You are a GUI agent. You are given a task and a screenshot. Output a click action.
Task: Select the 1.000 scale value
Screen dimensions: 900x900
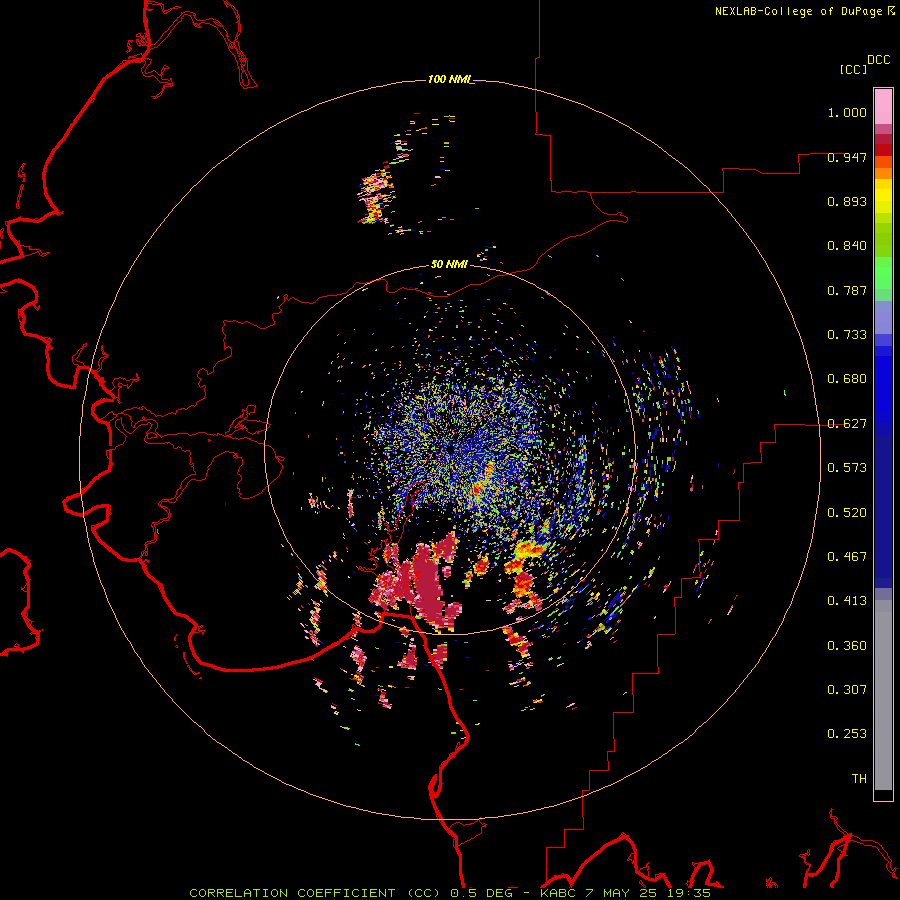[847, 112]
